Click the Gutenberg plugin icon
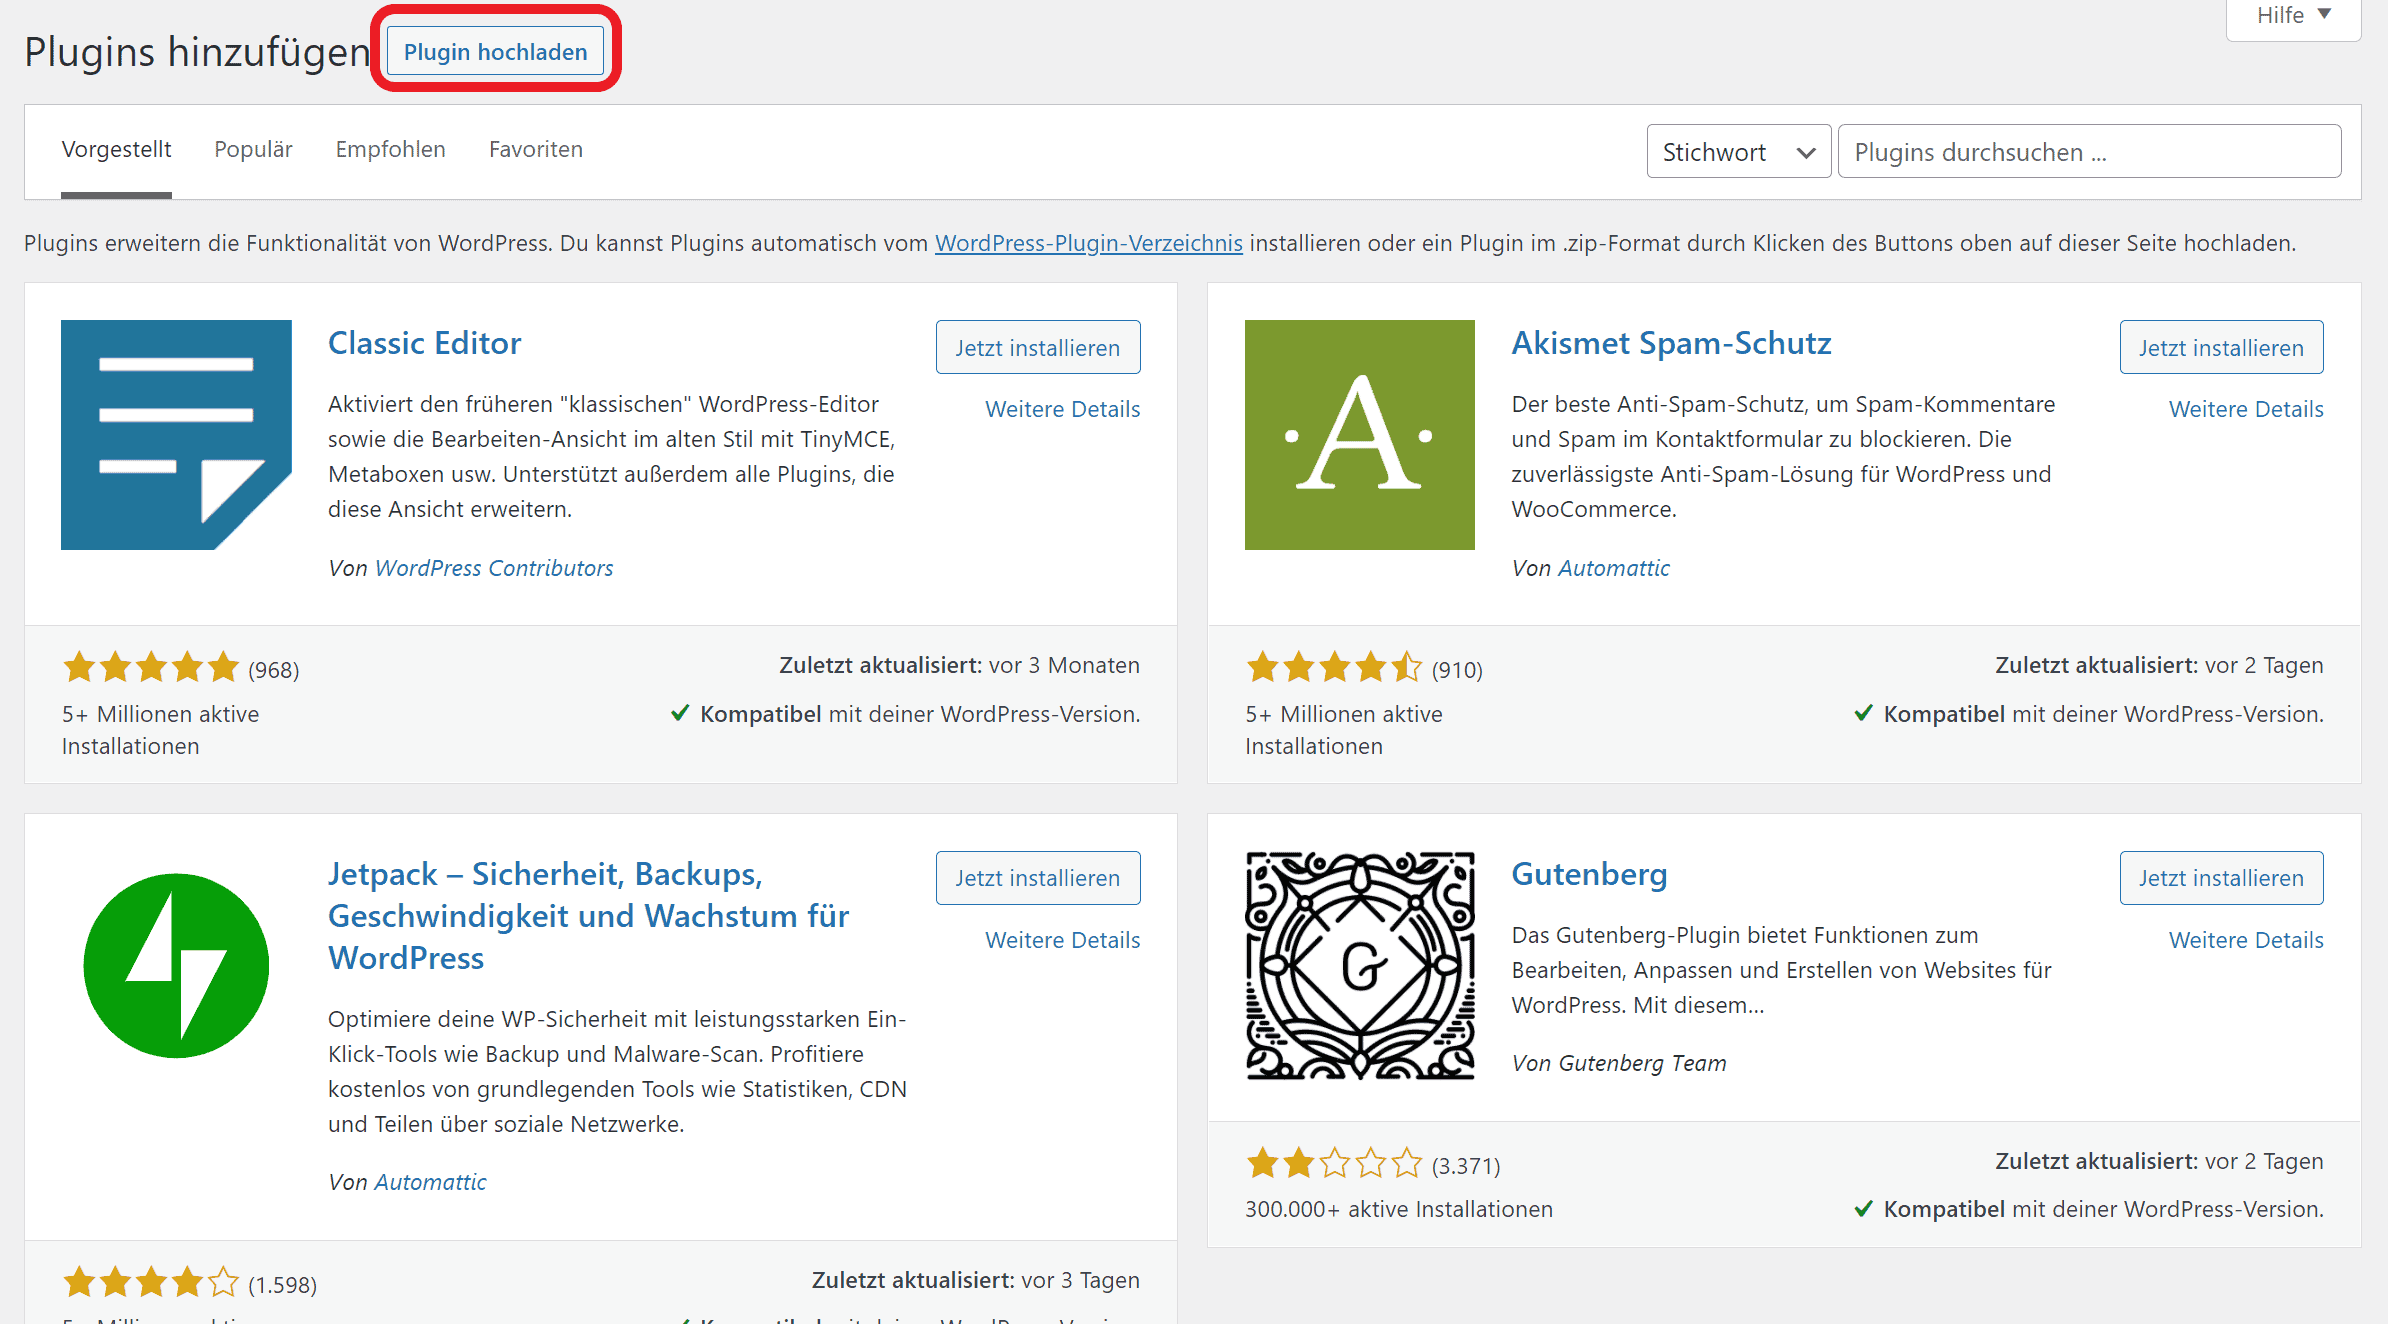This screenshot has width=2388, height=1324. 1360,966
